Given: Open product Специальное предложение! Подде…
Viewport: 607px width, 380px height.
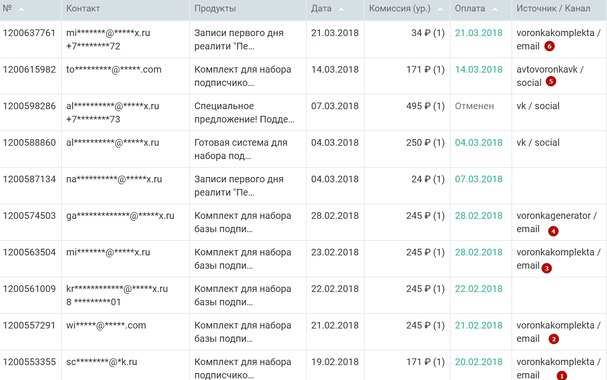Looking at the screenshot, I should click(244, 113).
